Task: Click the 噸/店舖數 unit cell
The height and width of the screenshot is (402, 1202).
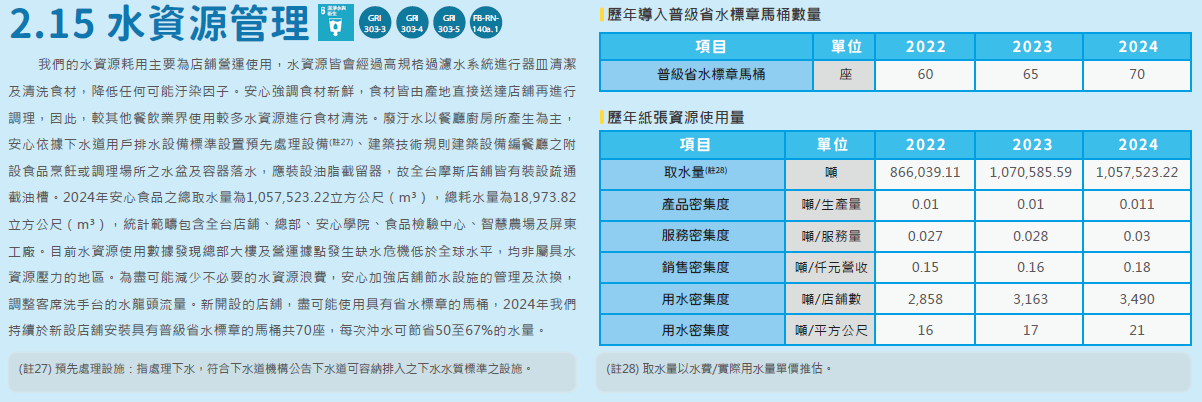Action: tap(831, 298)
